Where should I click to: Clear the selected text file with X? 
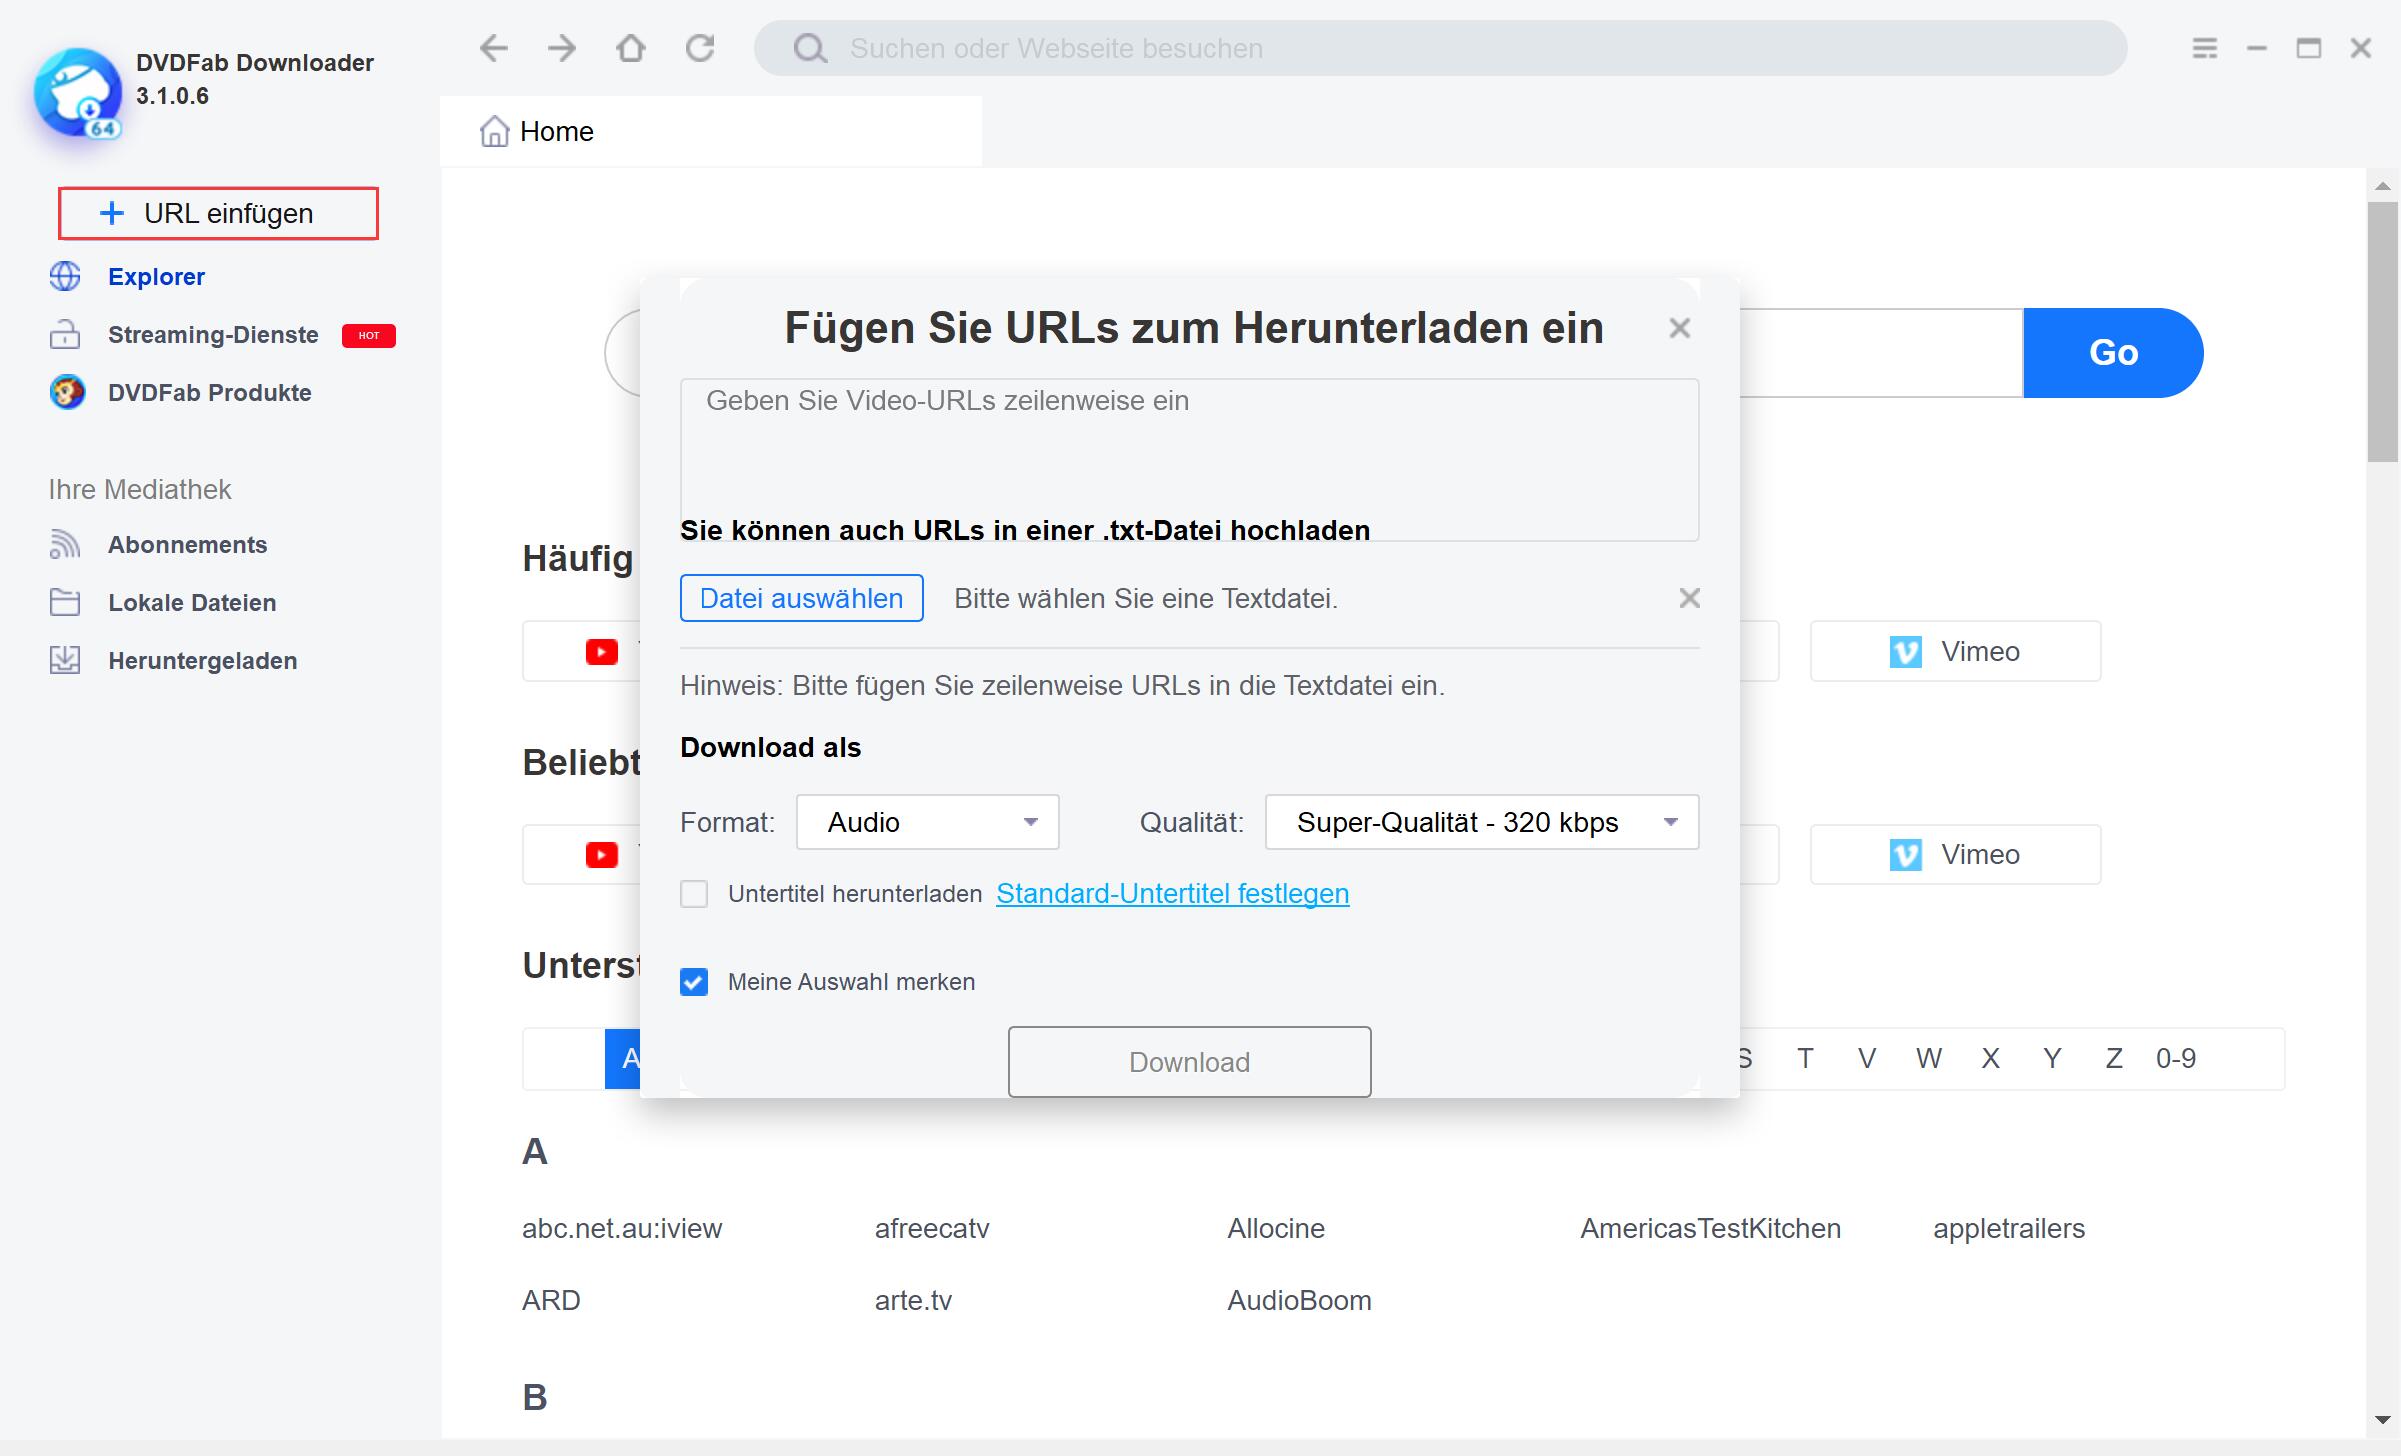1690,598
